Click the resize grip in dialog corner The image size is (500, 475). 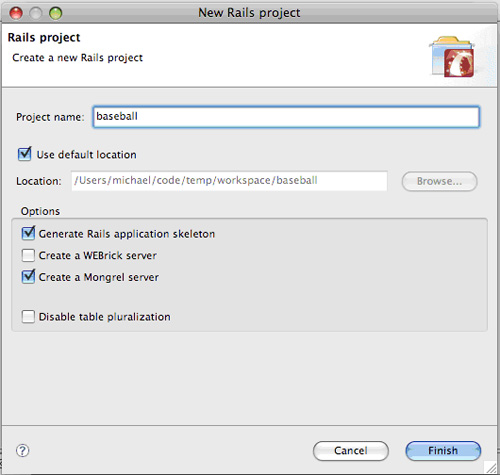pyautogui.click(x=490, y=467)
